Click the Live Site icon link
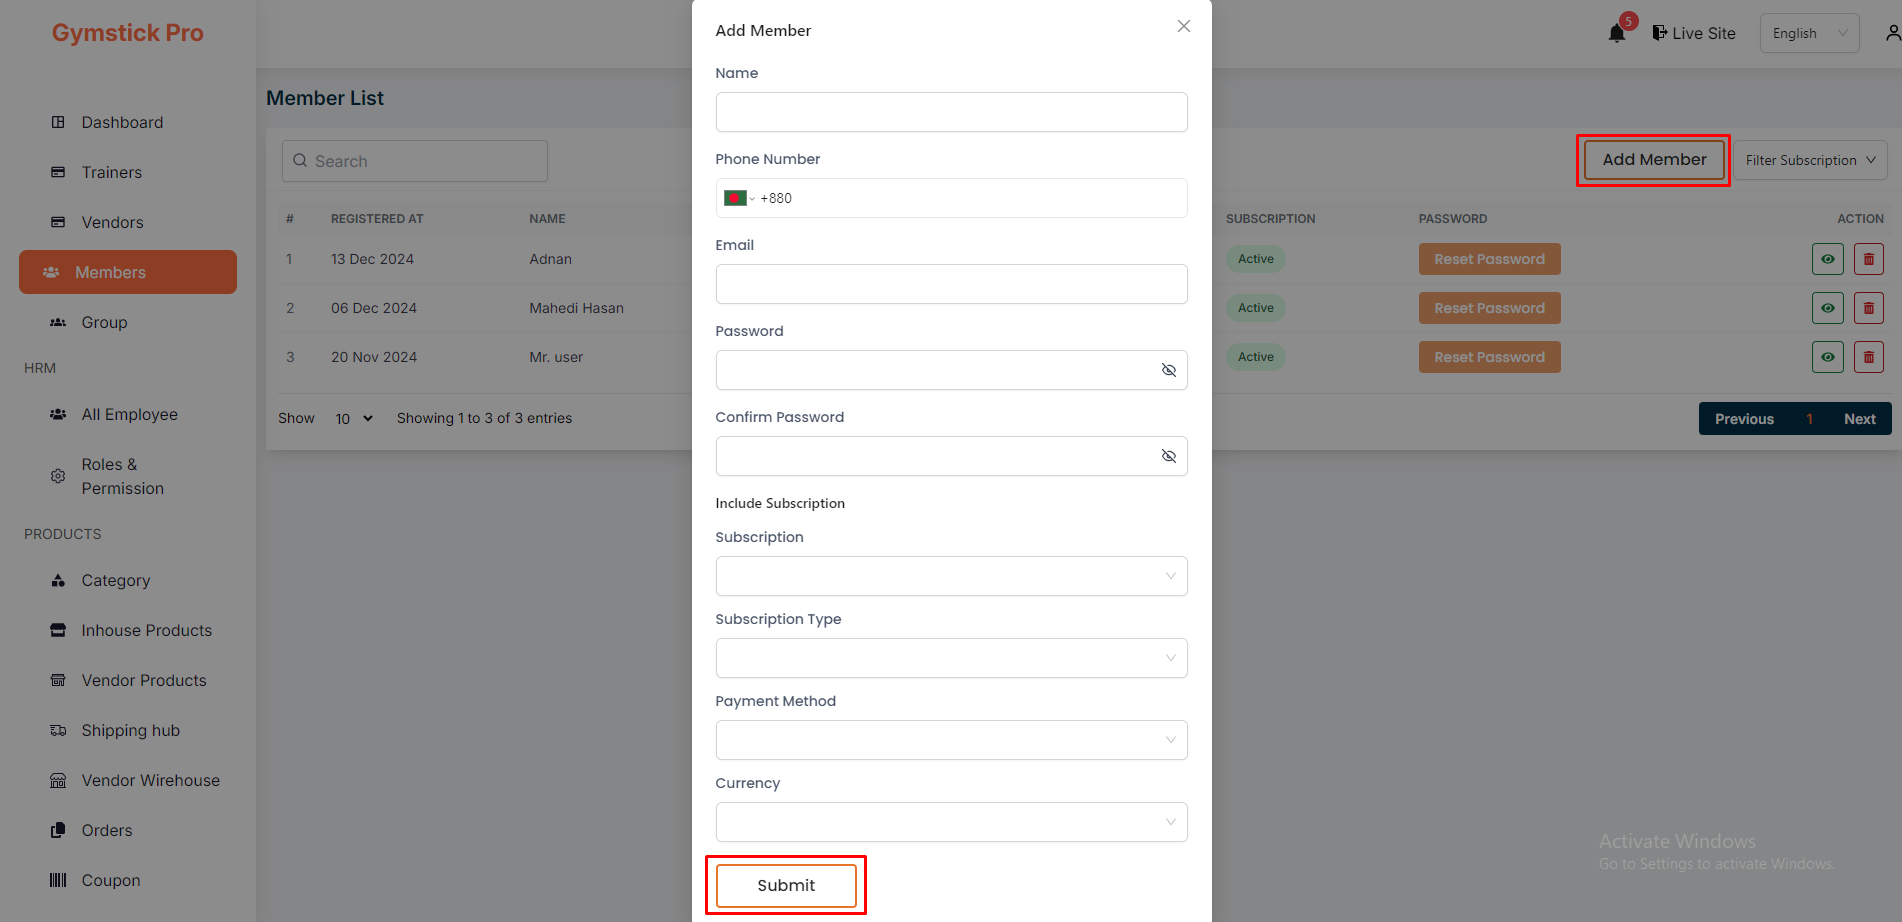The image size is (1902, 922). click(1693, 33)
